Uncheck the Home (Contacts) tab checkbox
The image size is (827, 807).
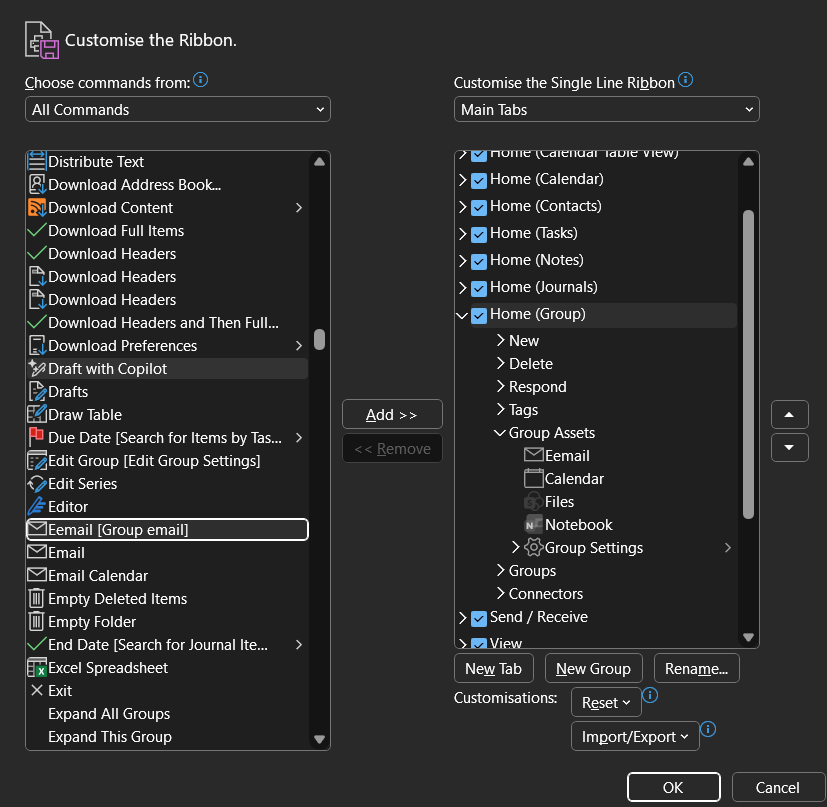[478, 207]
